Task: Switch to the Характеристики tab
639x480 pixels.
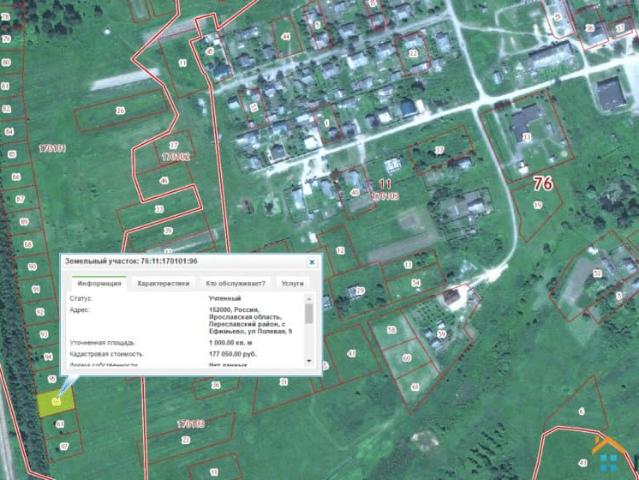Action: (163, 283)
